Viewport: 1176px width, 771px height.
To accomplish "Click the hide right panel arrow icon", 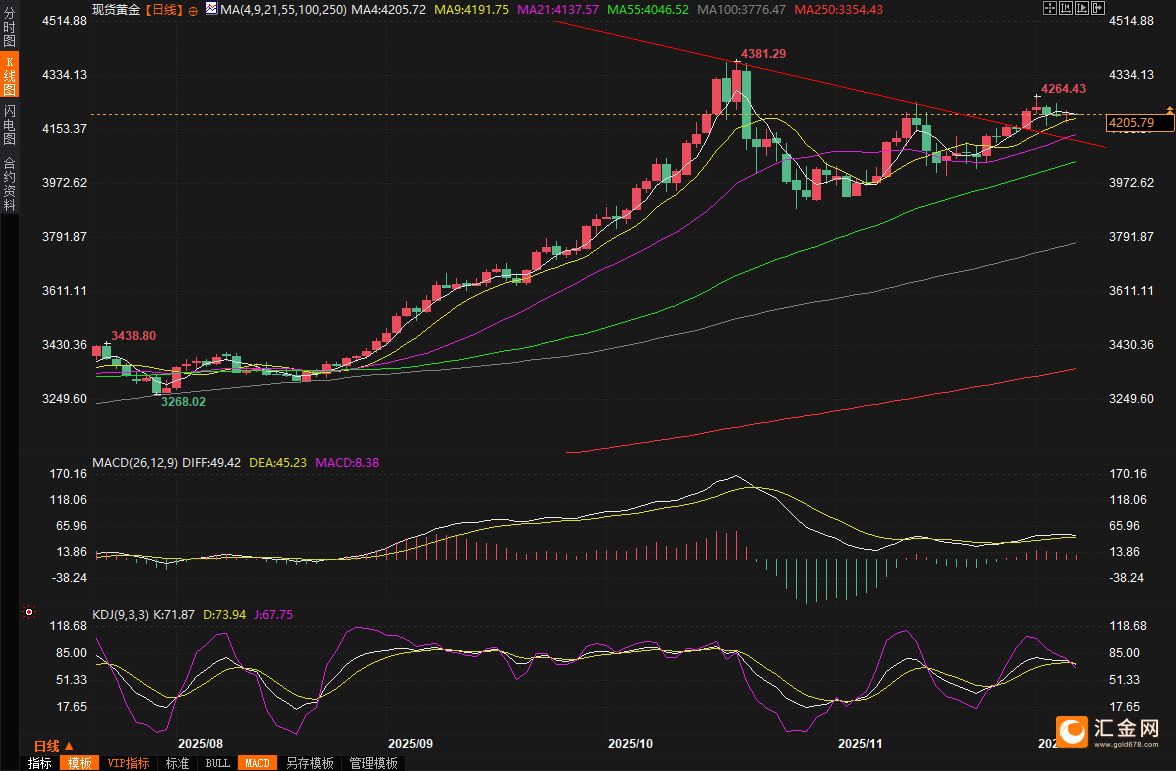I will pyautogui.click(x=1098, y=8).
